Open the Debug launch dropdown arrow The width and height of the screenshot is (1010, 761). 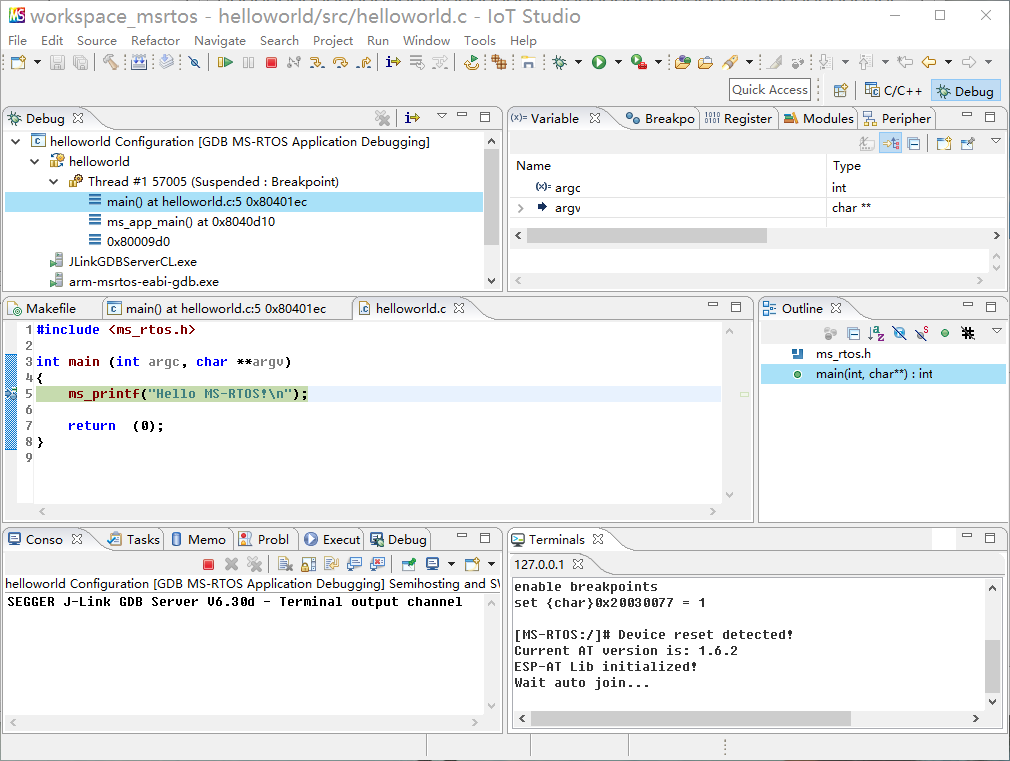[578, 63]
